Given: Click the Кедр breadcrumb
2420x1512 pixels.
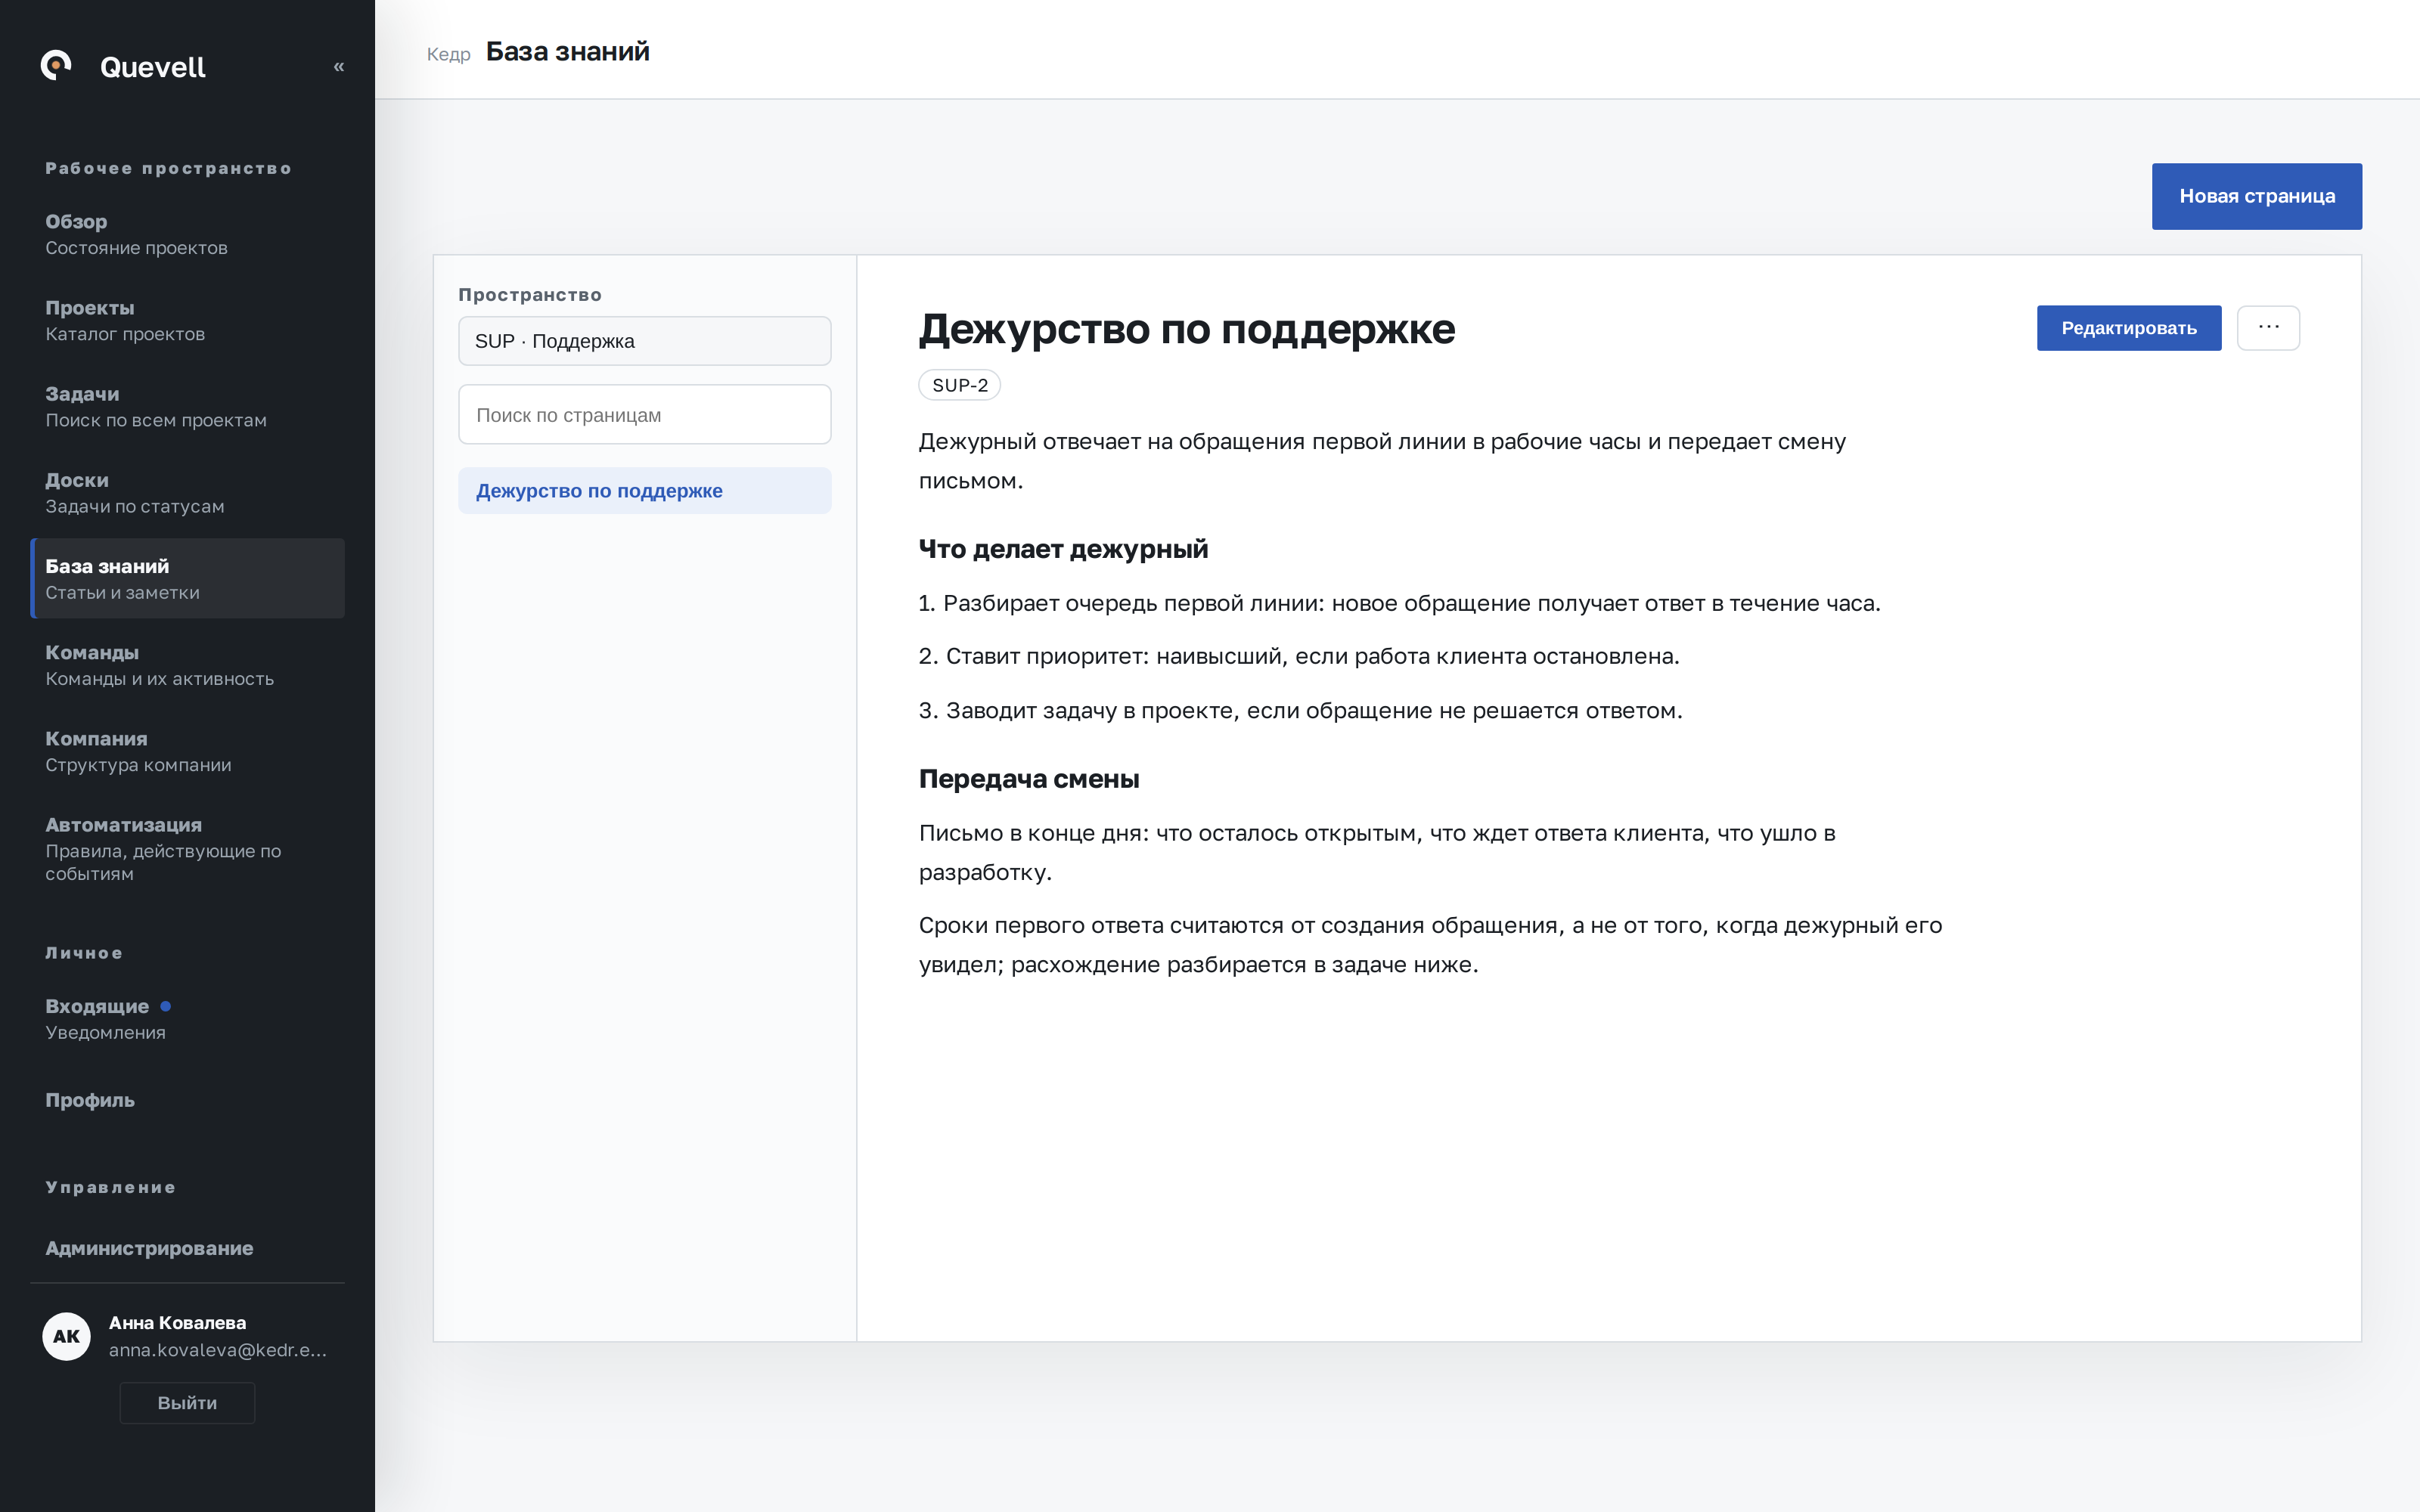Looking at the screenshot, I should (x=448, y=54).
